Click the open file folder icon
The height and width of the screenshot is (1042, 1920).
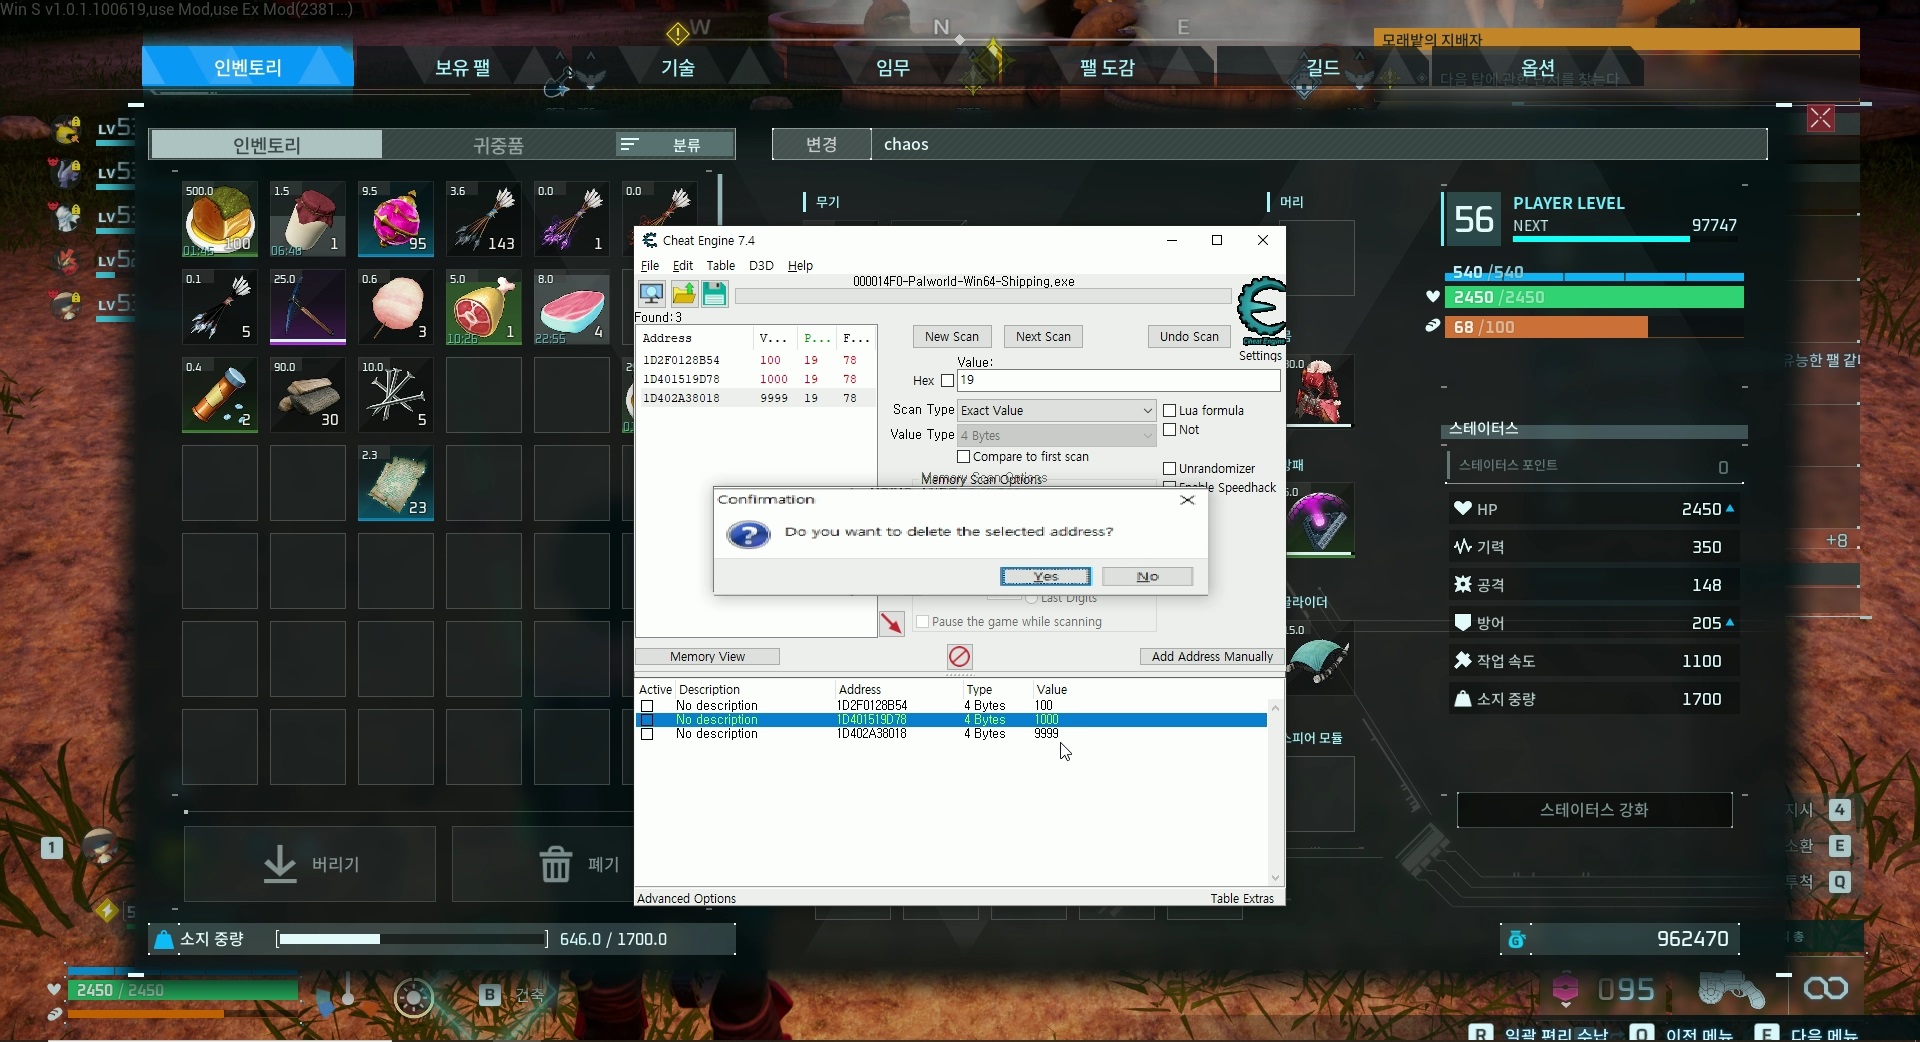coord(684,293)
